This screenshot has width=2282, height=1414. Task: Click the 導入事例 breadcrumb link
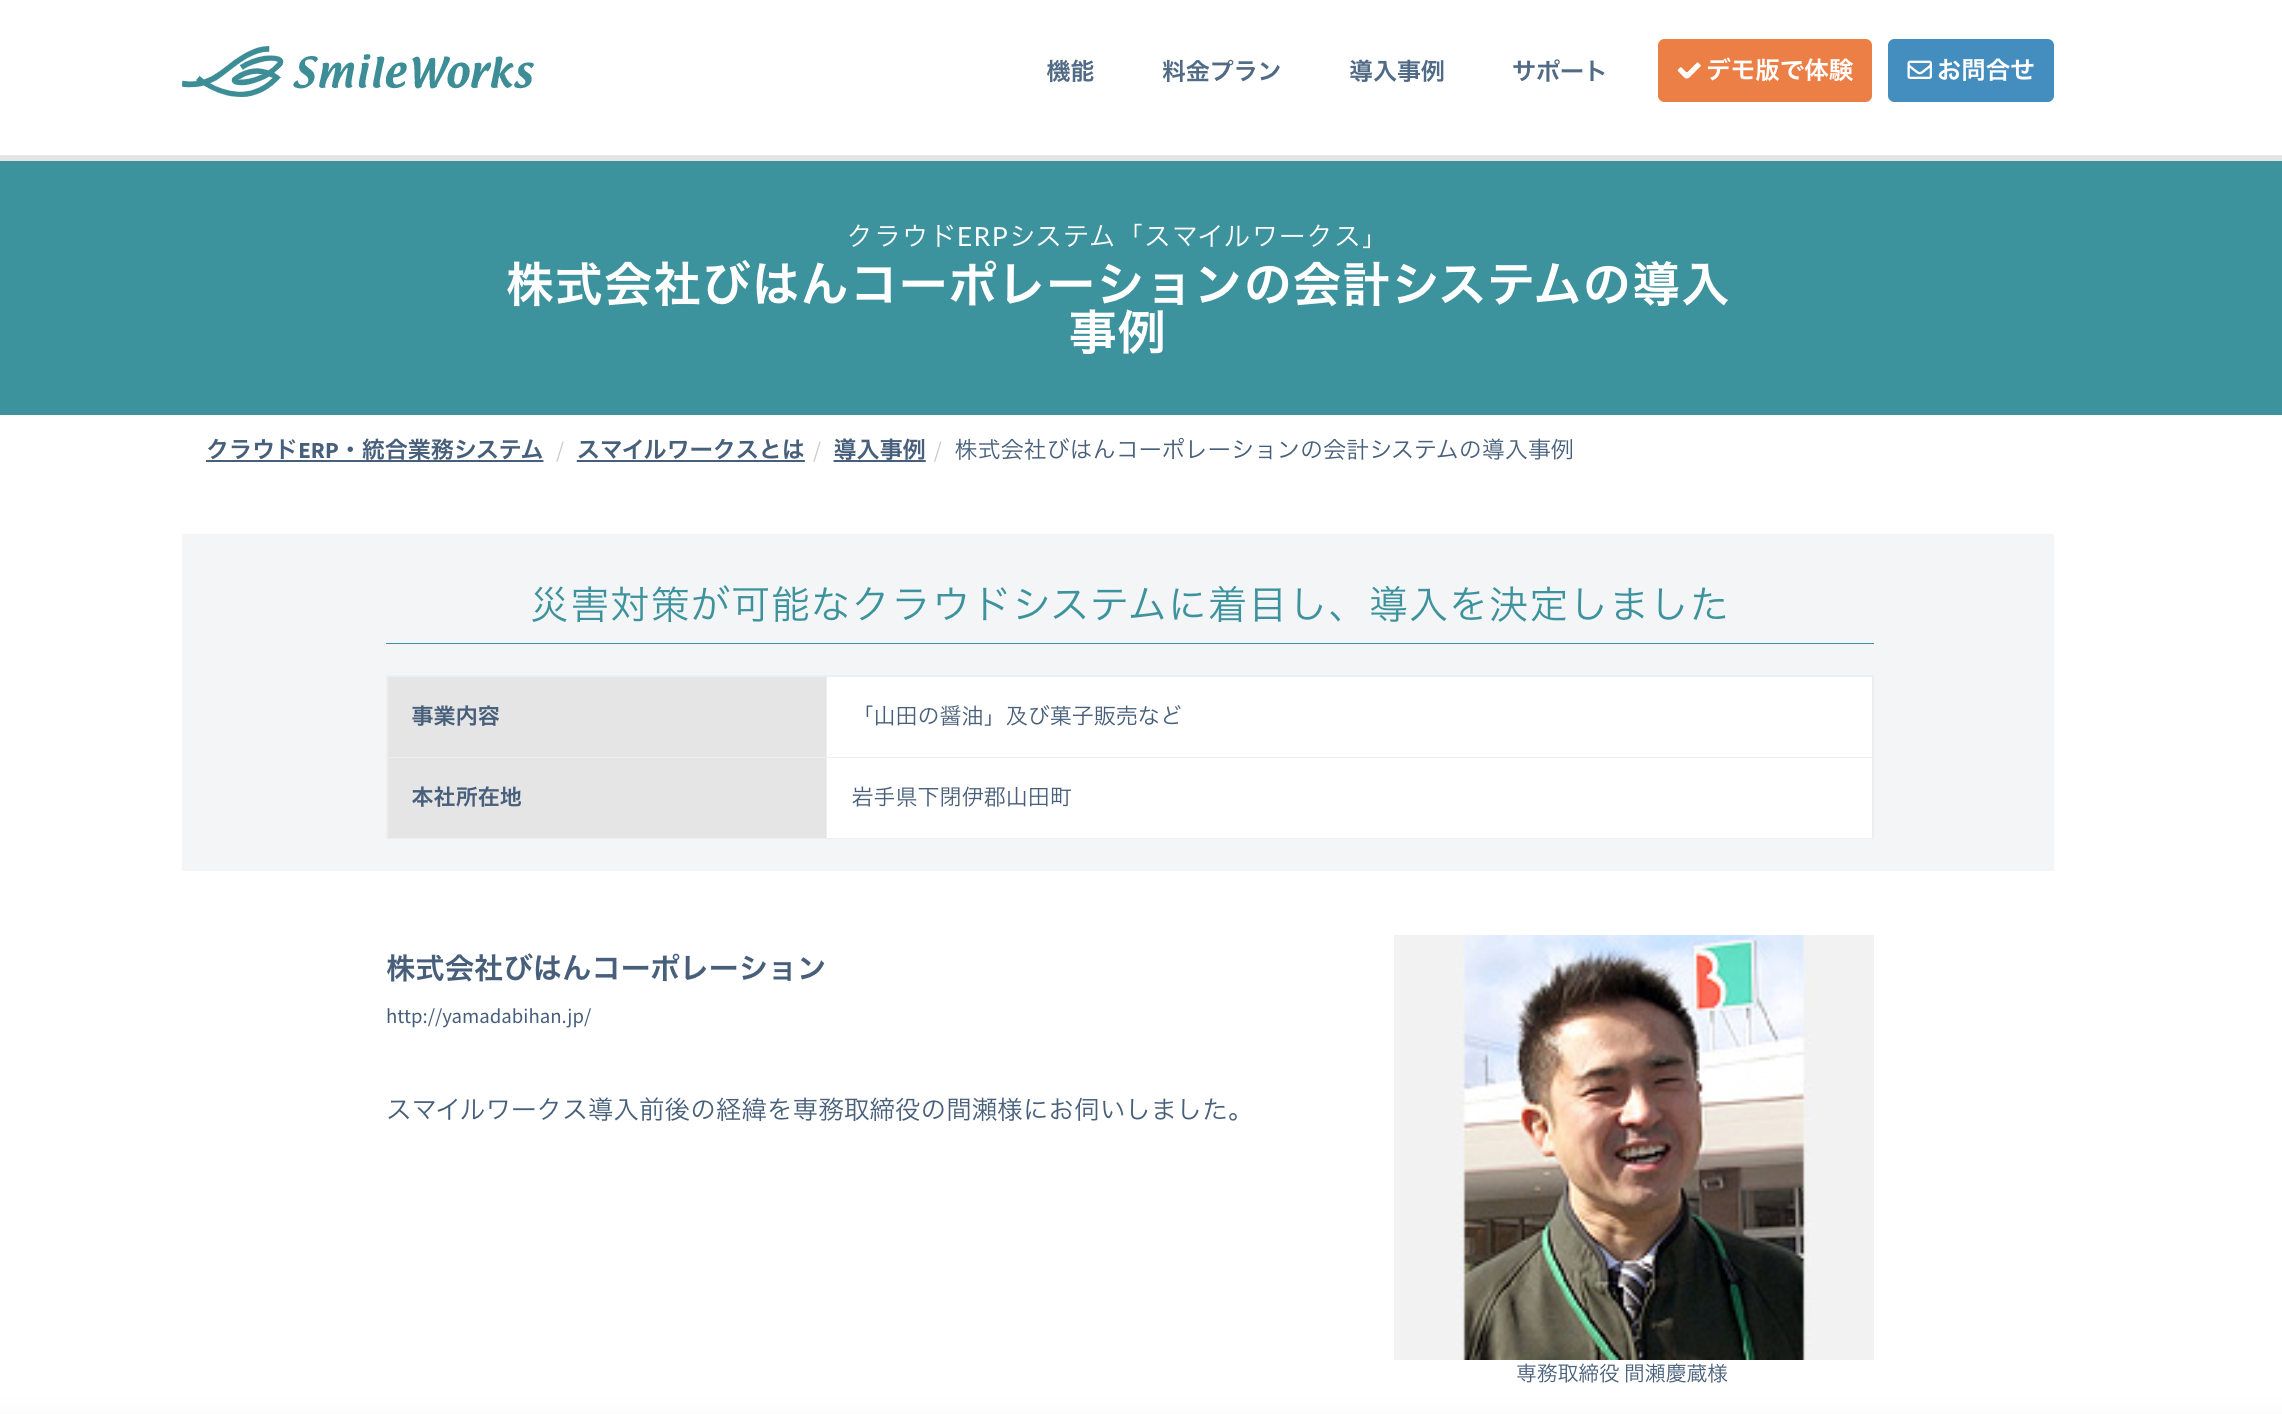click(x=879, y=450)
